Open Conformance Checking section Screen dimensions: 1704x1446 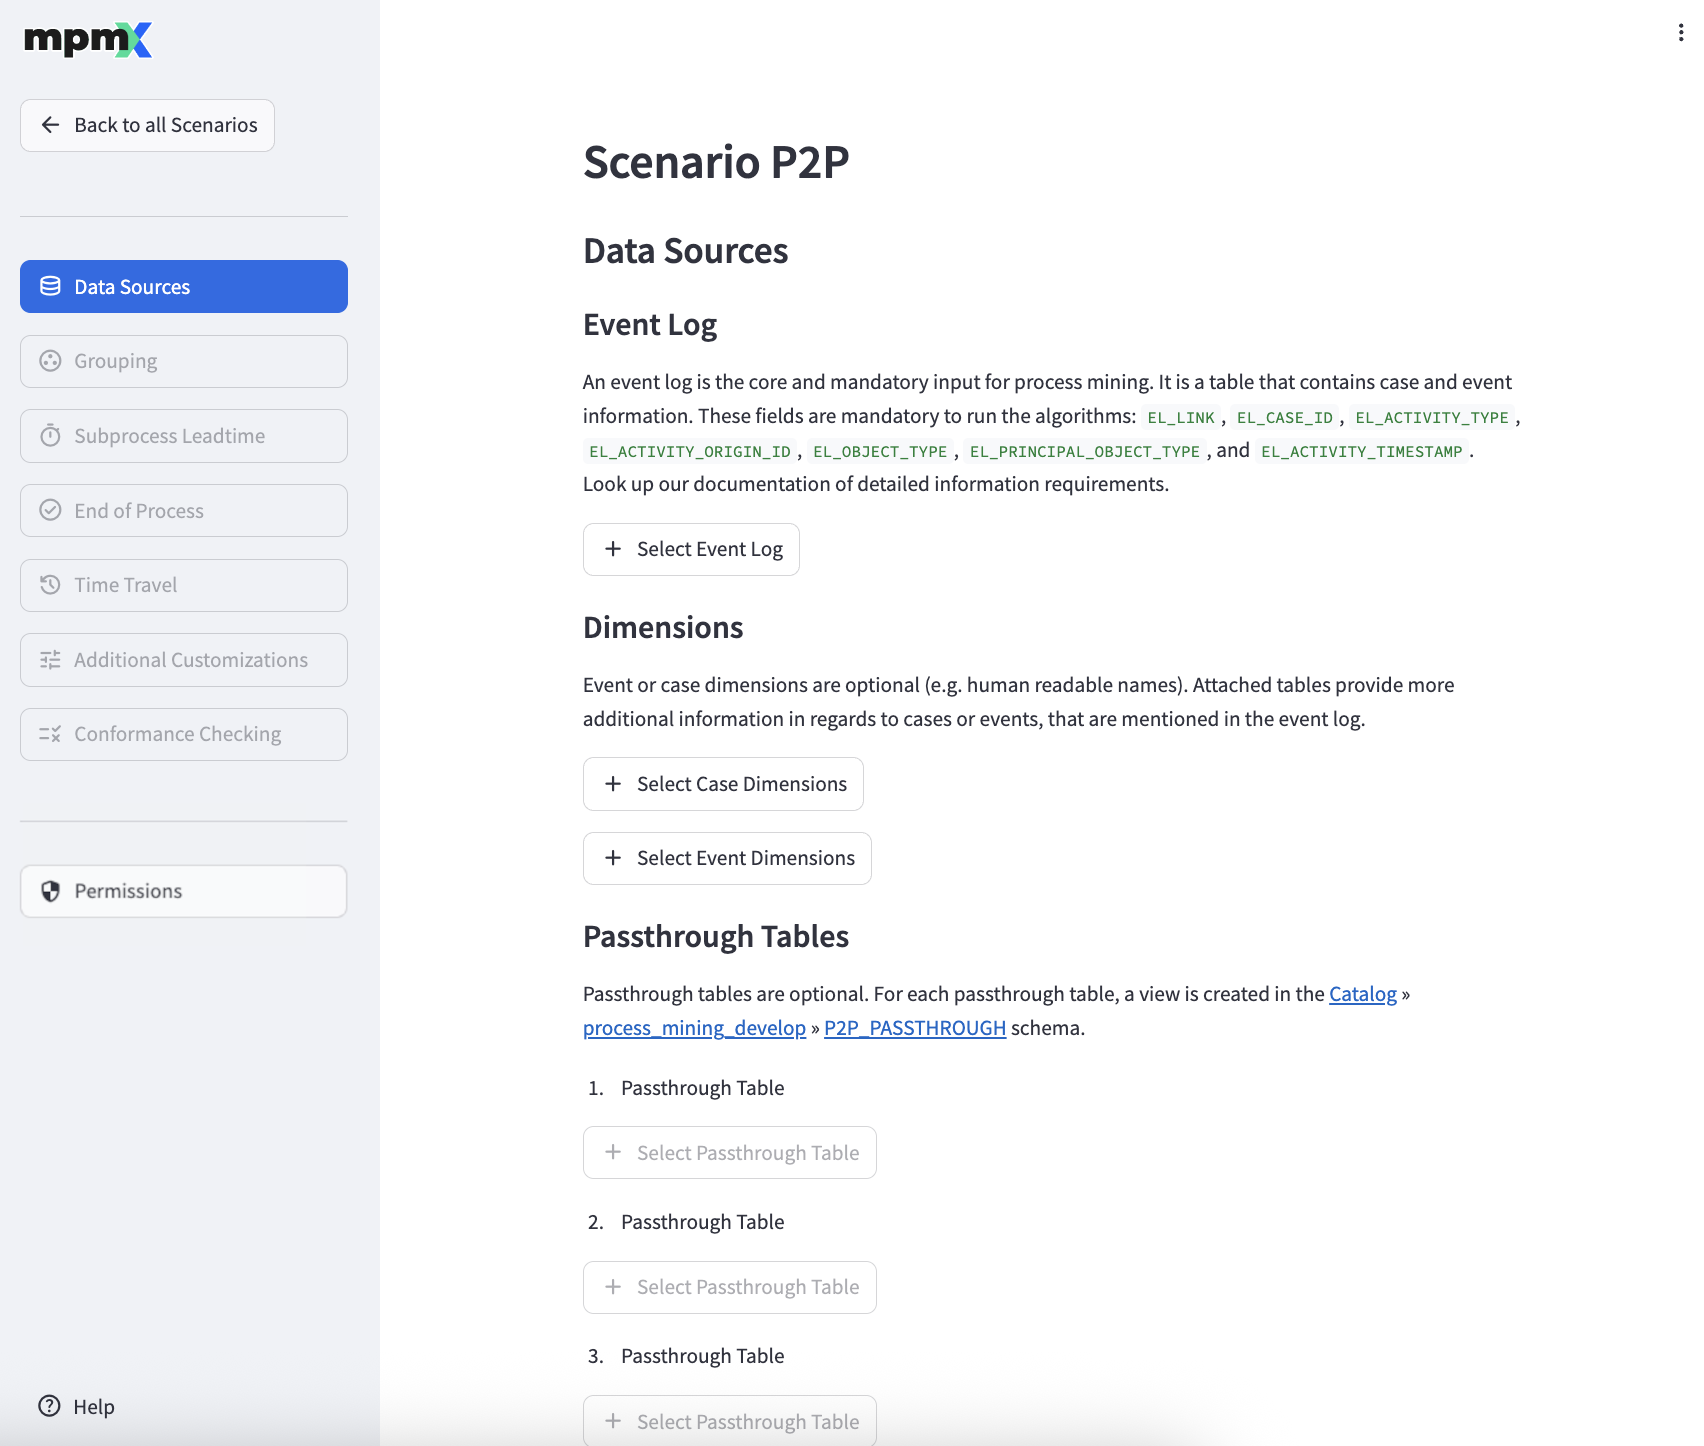coord(184,734)
